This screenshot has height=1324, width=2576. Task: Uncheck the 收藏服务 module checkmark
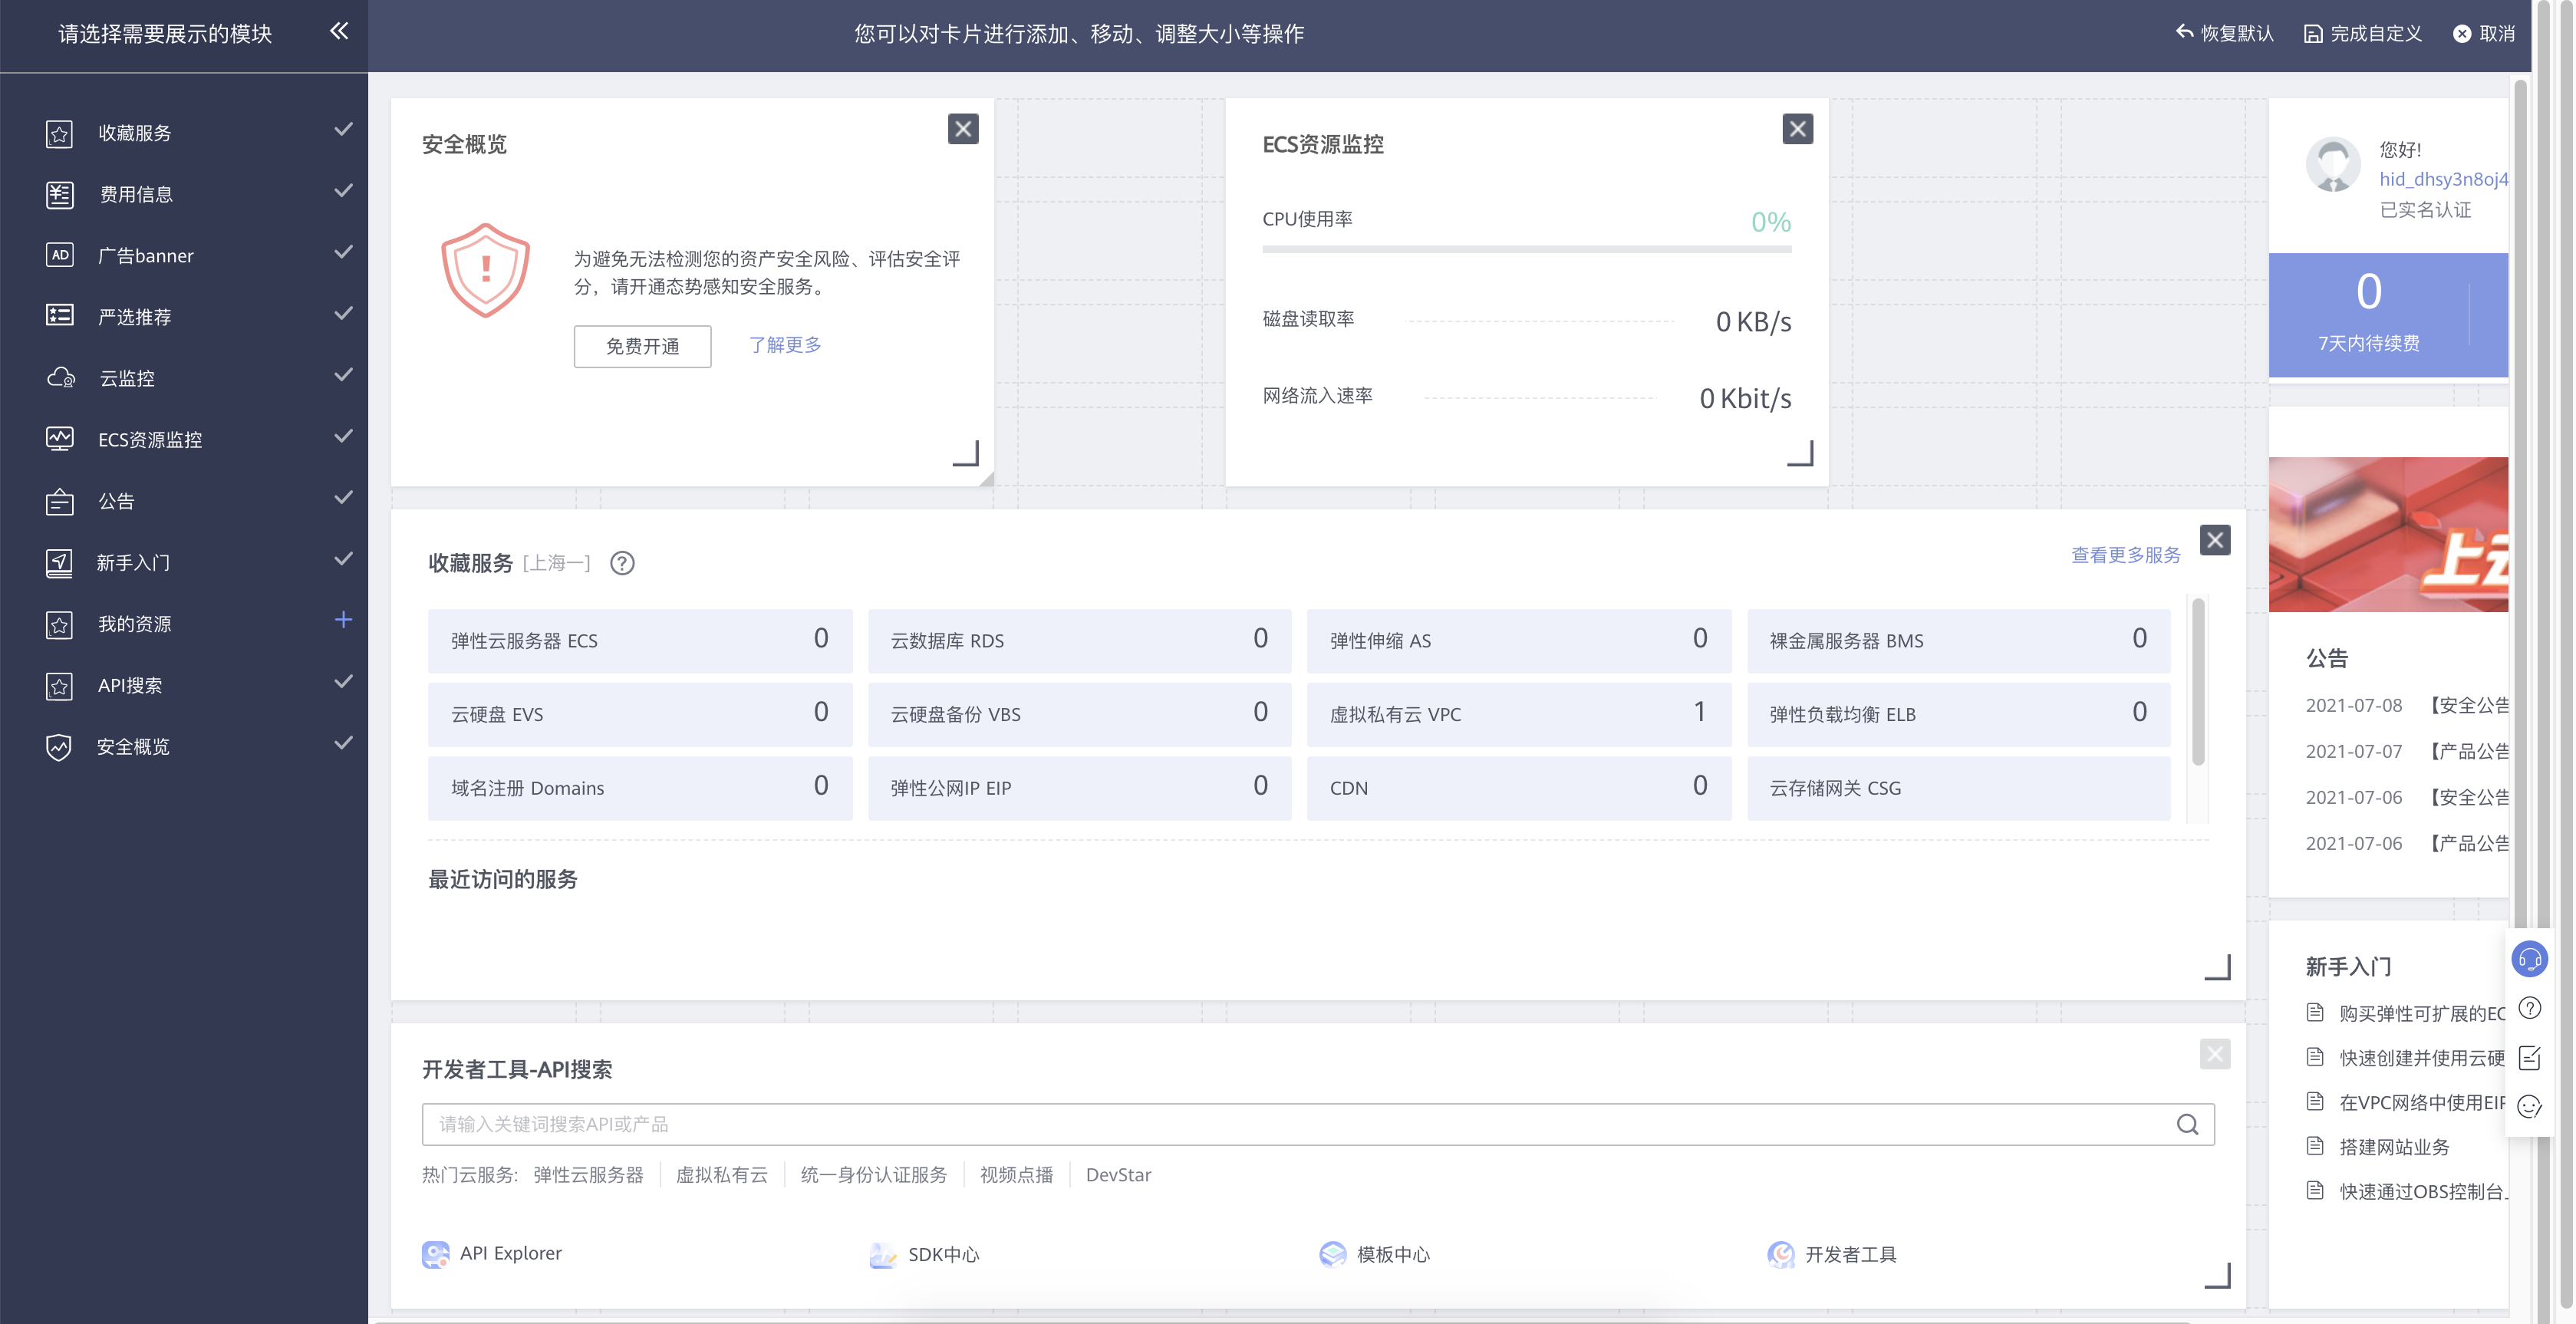coord(343,130)
